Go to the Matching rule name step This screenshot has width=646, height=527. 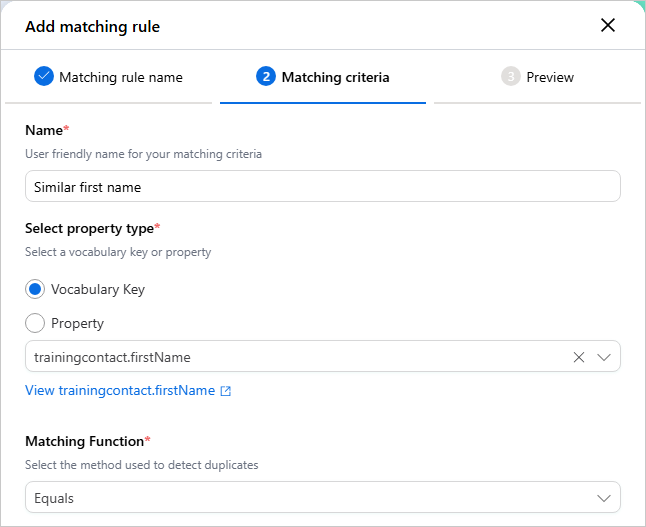(x=108, y=77)
